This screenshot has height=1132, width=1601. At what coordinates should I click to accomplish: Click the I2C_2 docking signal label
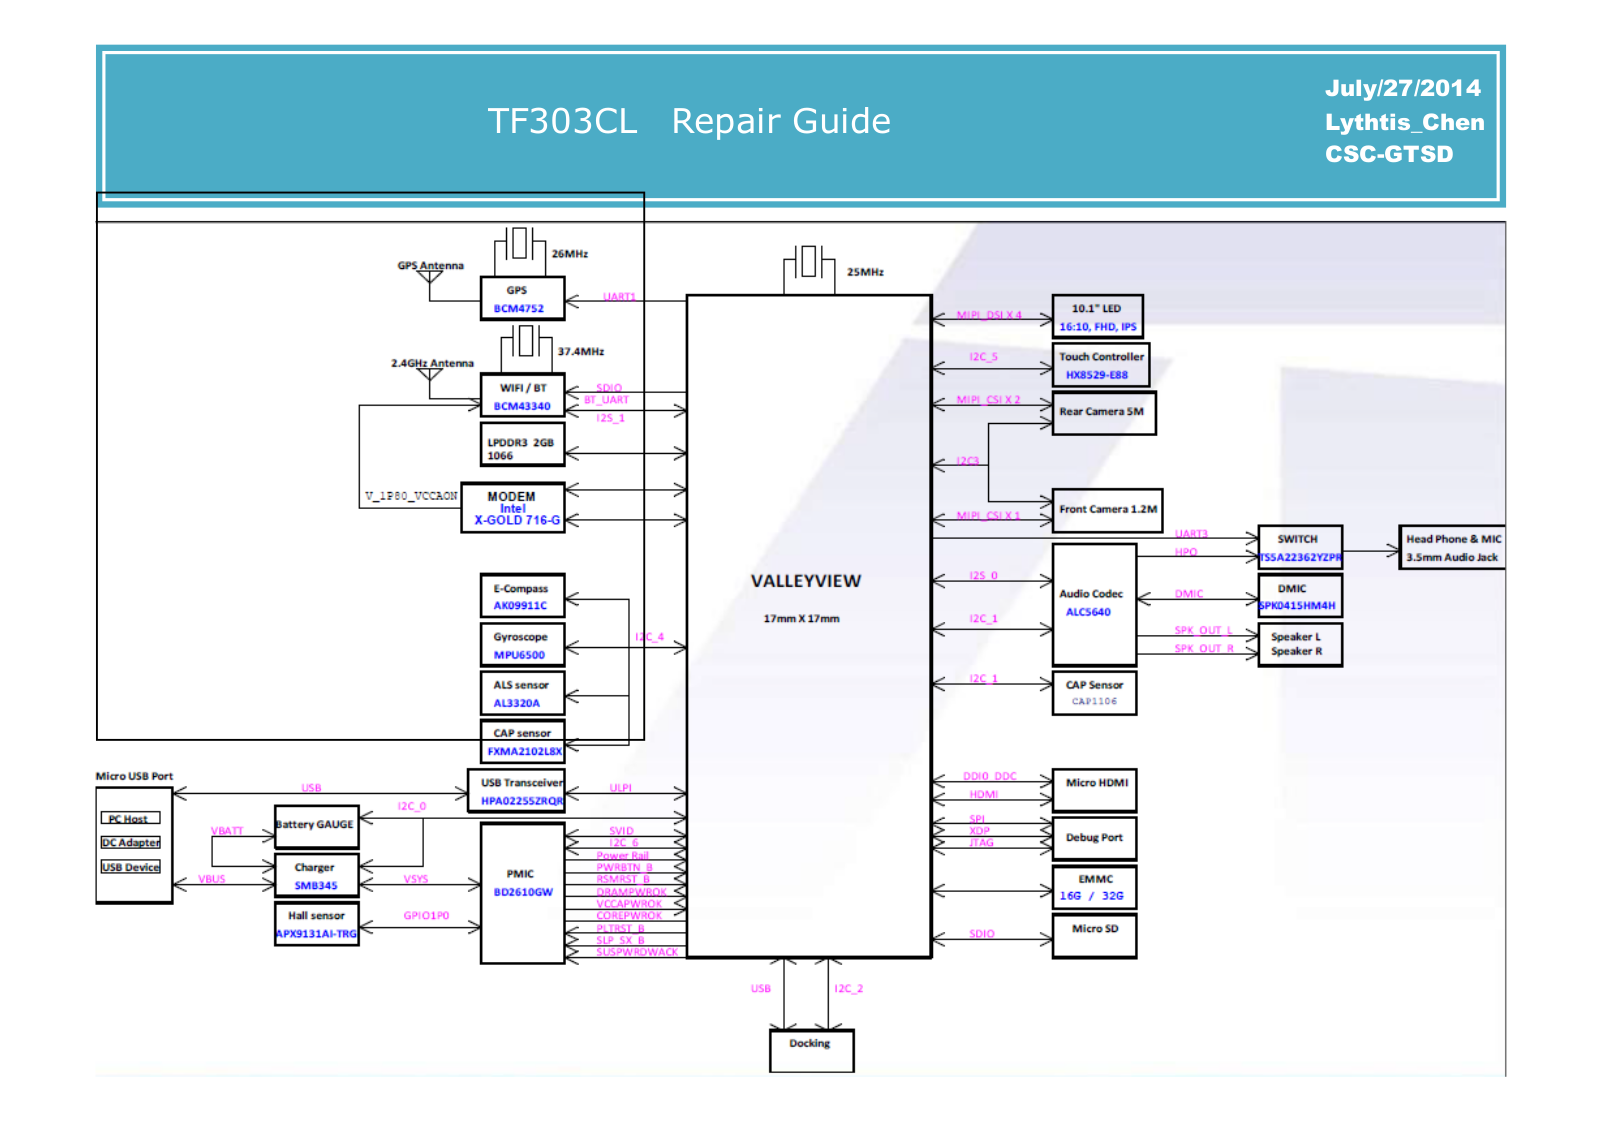click(x=848, y=989)
